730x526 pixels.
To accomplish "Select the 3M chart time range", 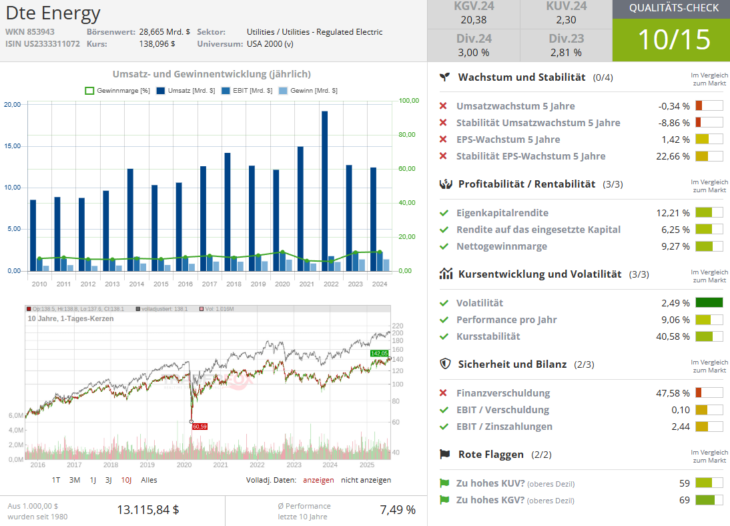I will pyautogui.click(x=74, y=480).
